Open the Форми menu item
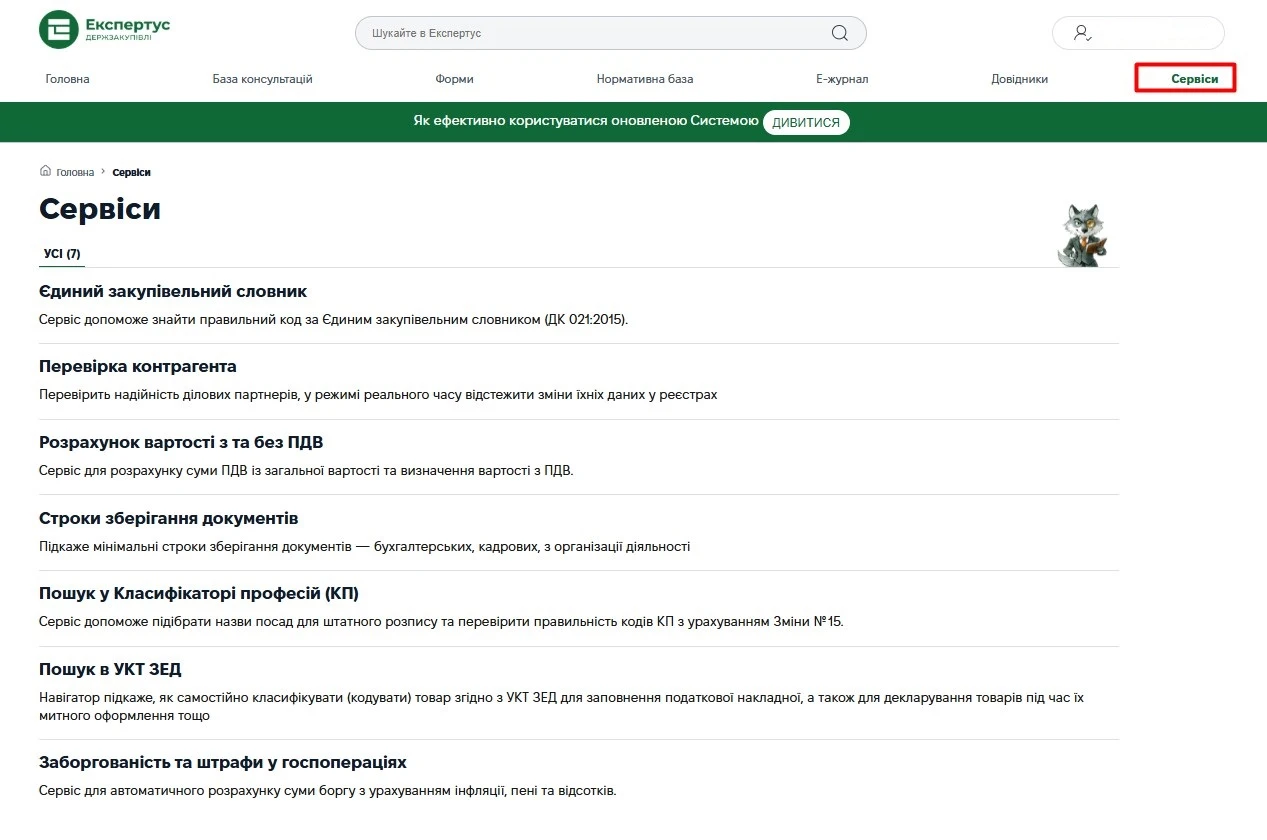1267x840 pixels. click(454, 79)
